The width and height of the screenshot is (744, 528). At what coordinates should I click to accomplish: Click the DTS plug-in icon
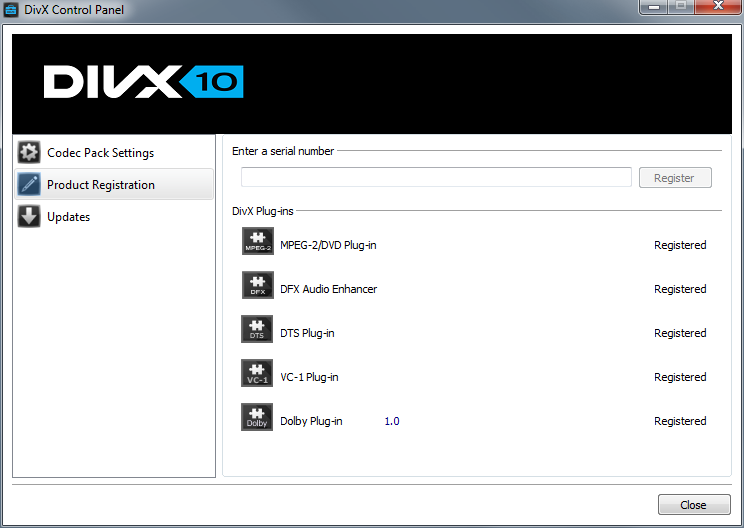257,330
